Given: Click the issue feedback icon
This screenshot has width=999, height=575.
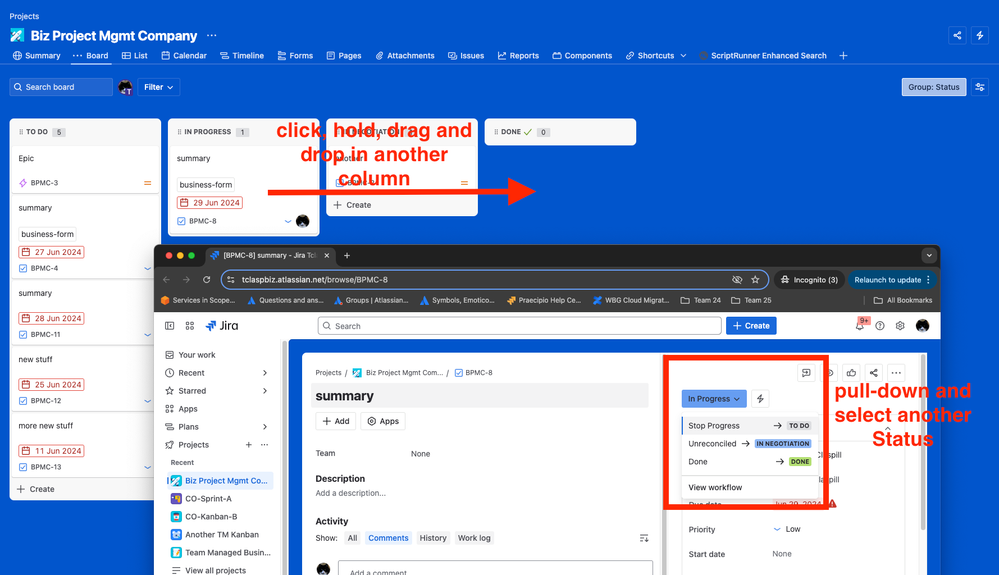Looking at the screenshot, I should click(x=806, y=373).
